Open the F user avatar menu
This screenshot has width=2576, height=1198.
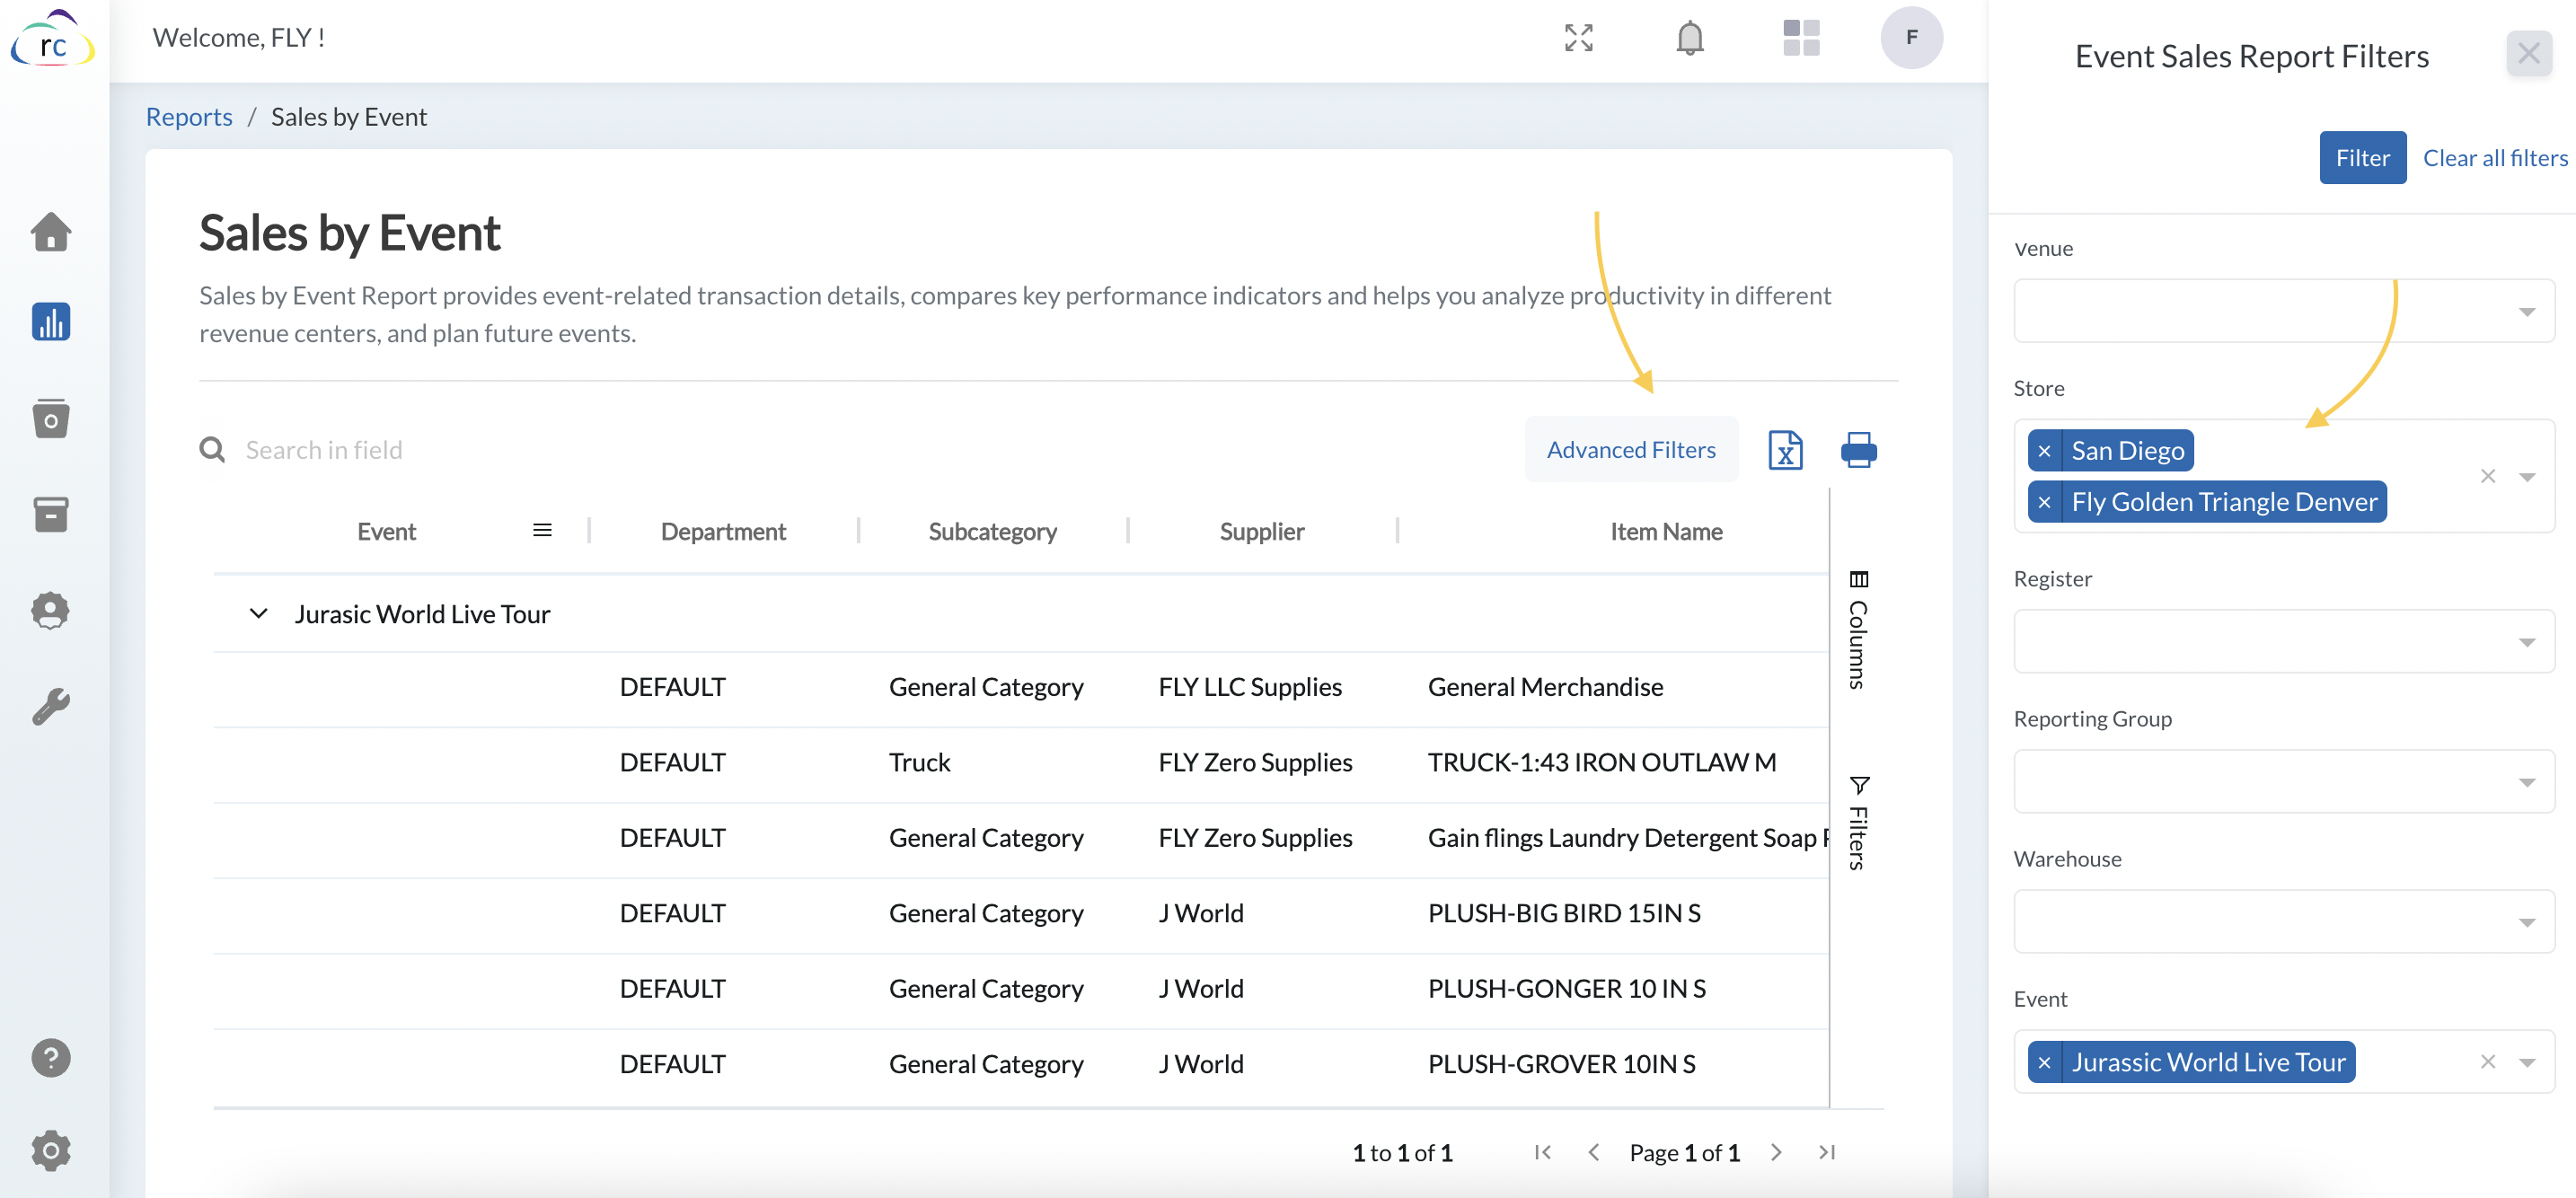(x=1911, y=38)
